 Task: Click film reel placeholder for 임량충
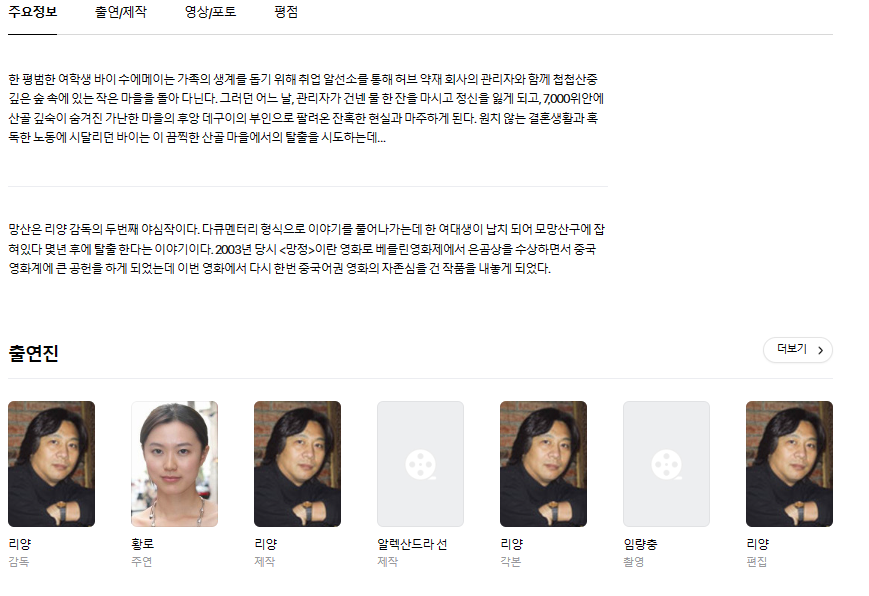(667, 464)
